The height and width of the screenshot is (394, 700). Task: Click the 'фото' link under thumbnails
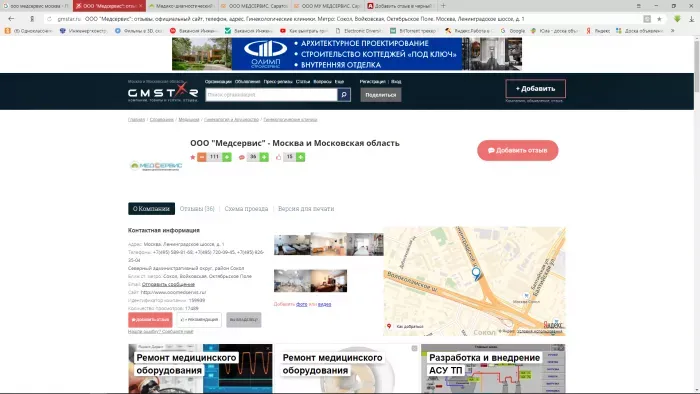point(301,304)
